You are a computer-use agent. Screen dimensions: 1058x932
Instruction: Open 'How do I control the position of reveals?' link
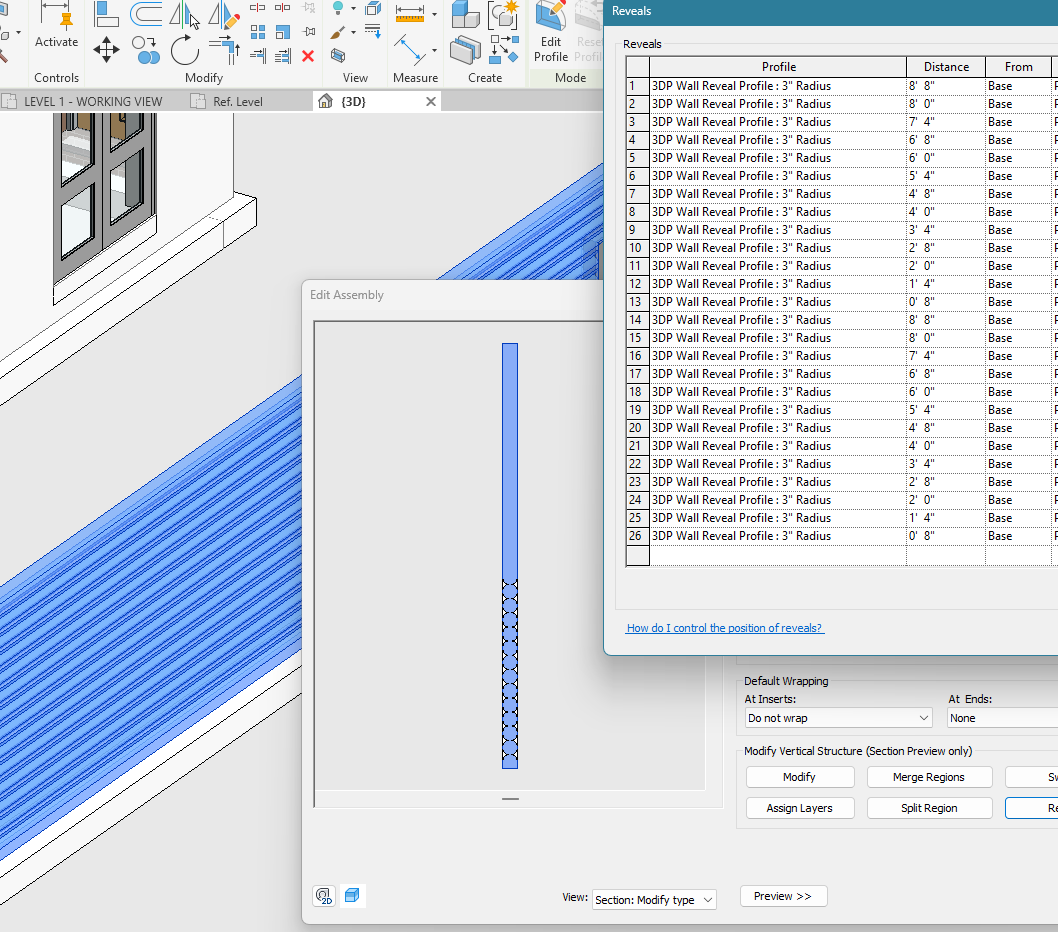pos(724,628)
